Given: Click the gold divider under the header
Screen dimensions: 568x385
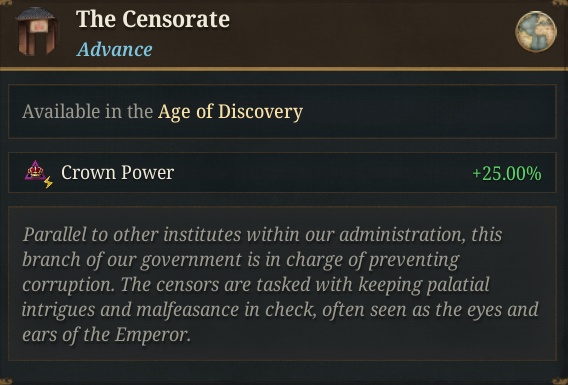Looking at the screenshot, I should [284, 68].
